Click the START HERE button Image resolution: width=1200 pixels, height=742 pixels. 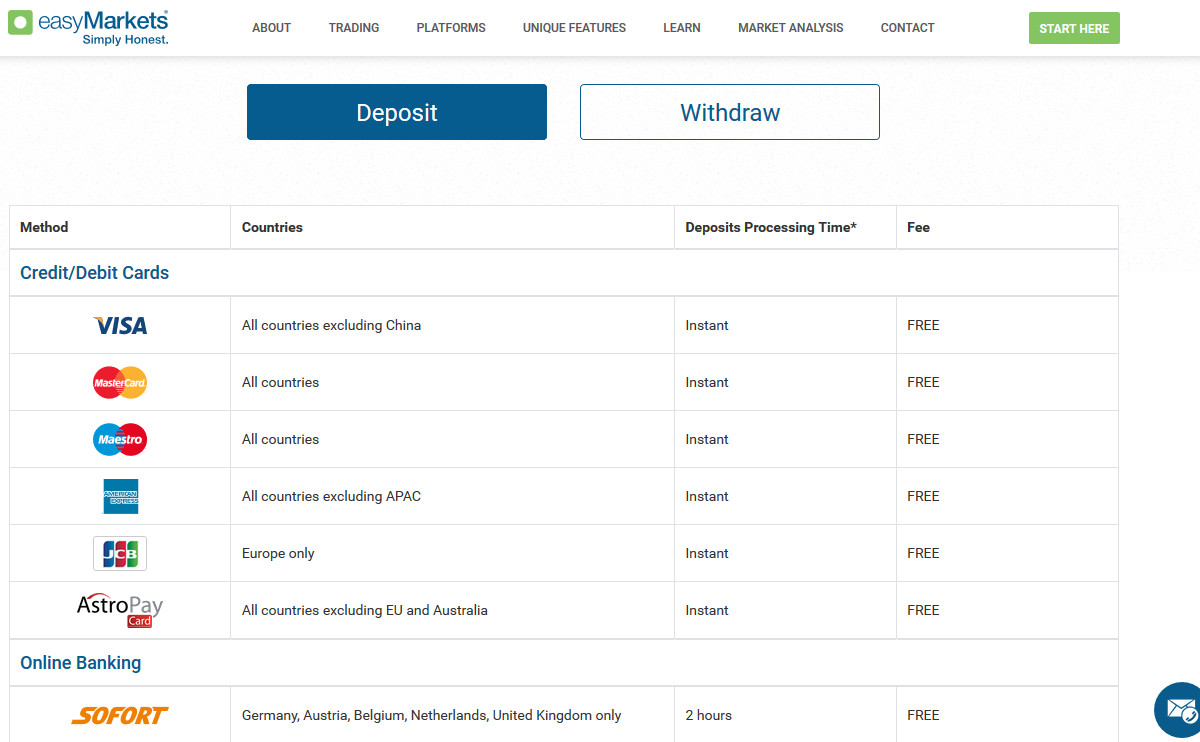tap(1074, 28)
